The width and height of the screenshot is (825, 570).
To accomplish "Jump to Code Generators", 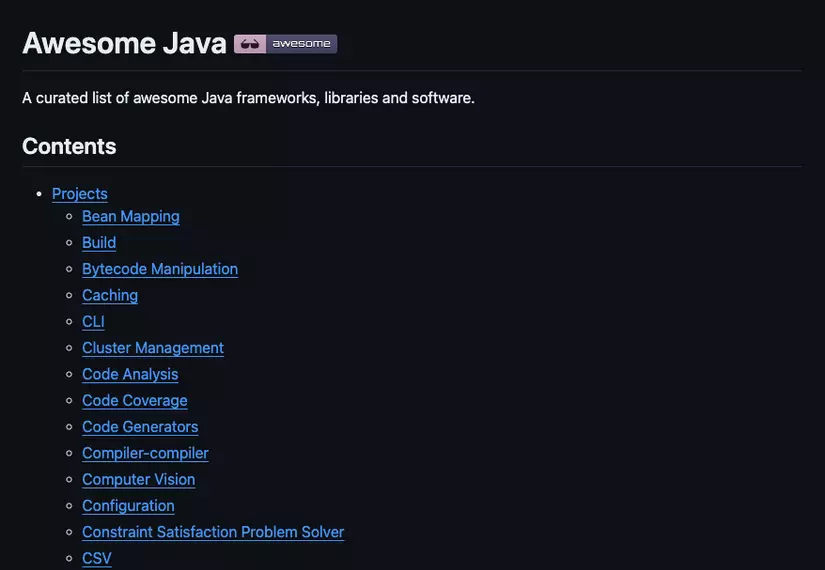I will click(140, 427).
